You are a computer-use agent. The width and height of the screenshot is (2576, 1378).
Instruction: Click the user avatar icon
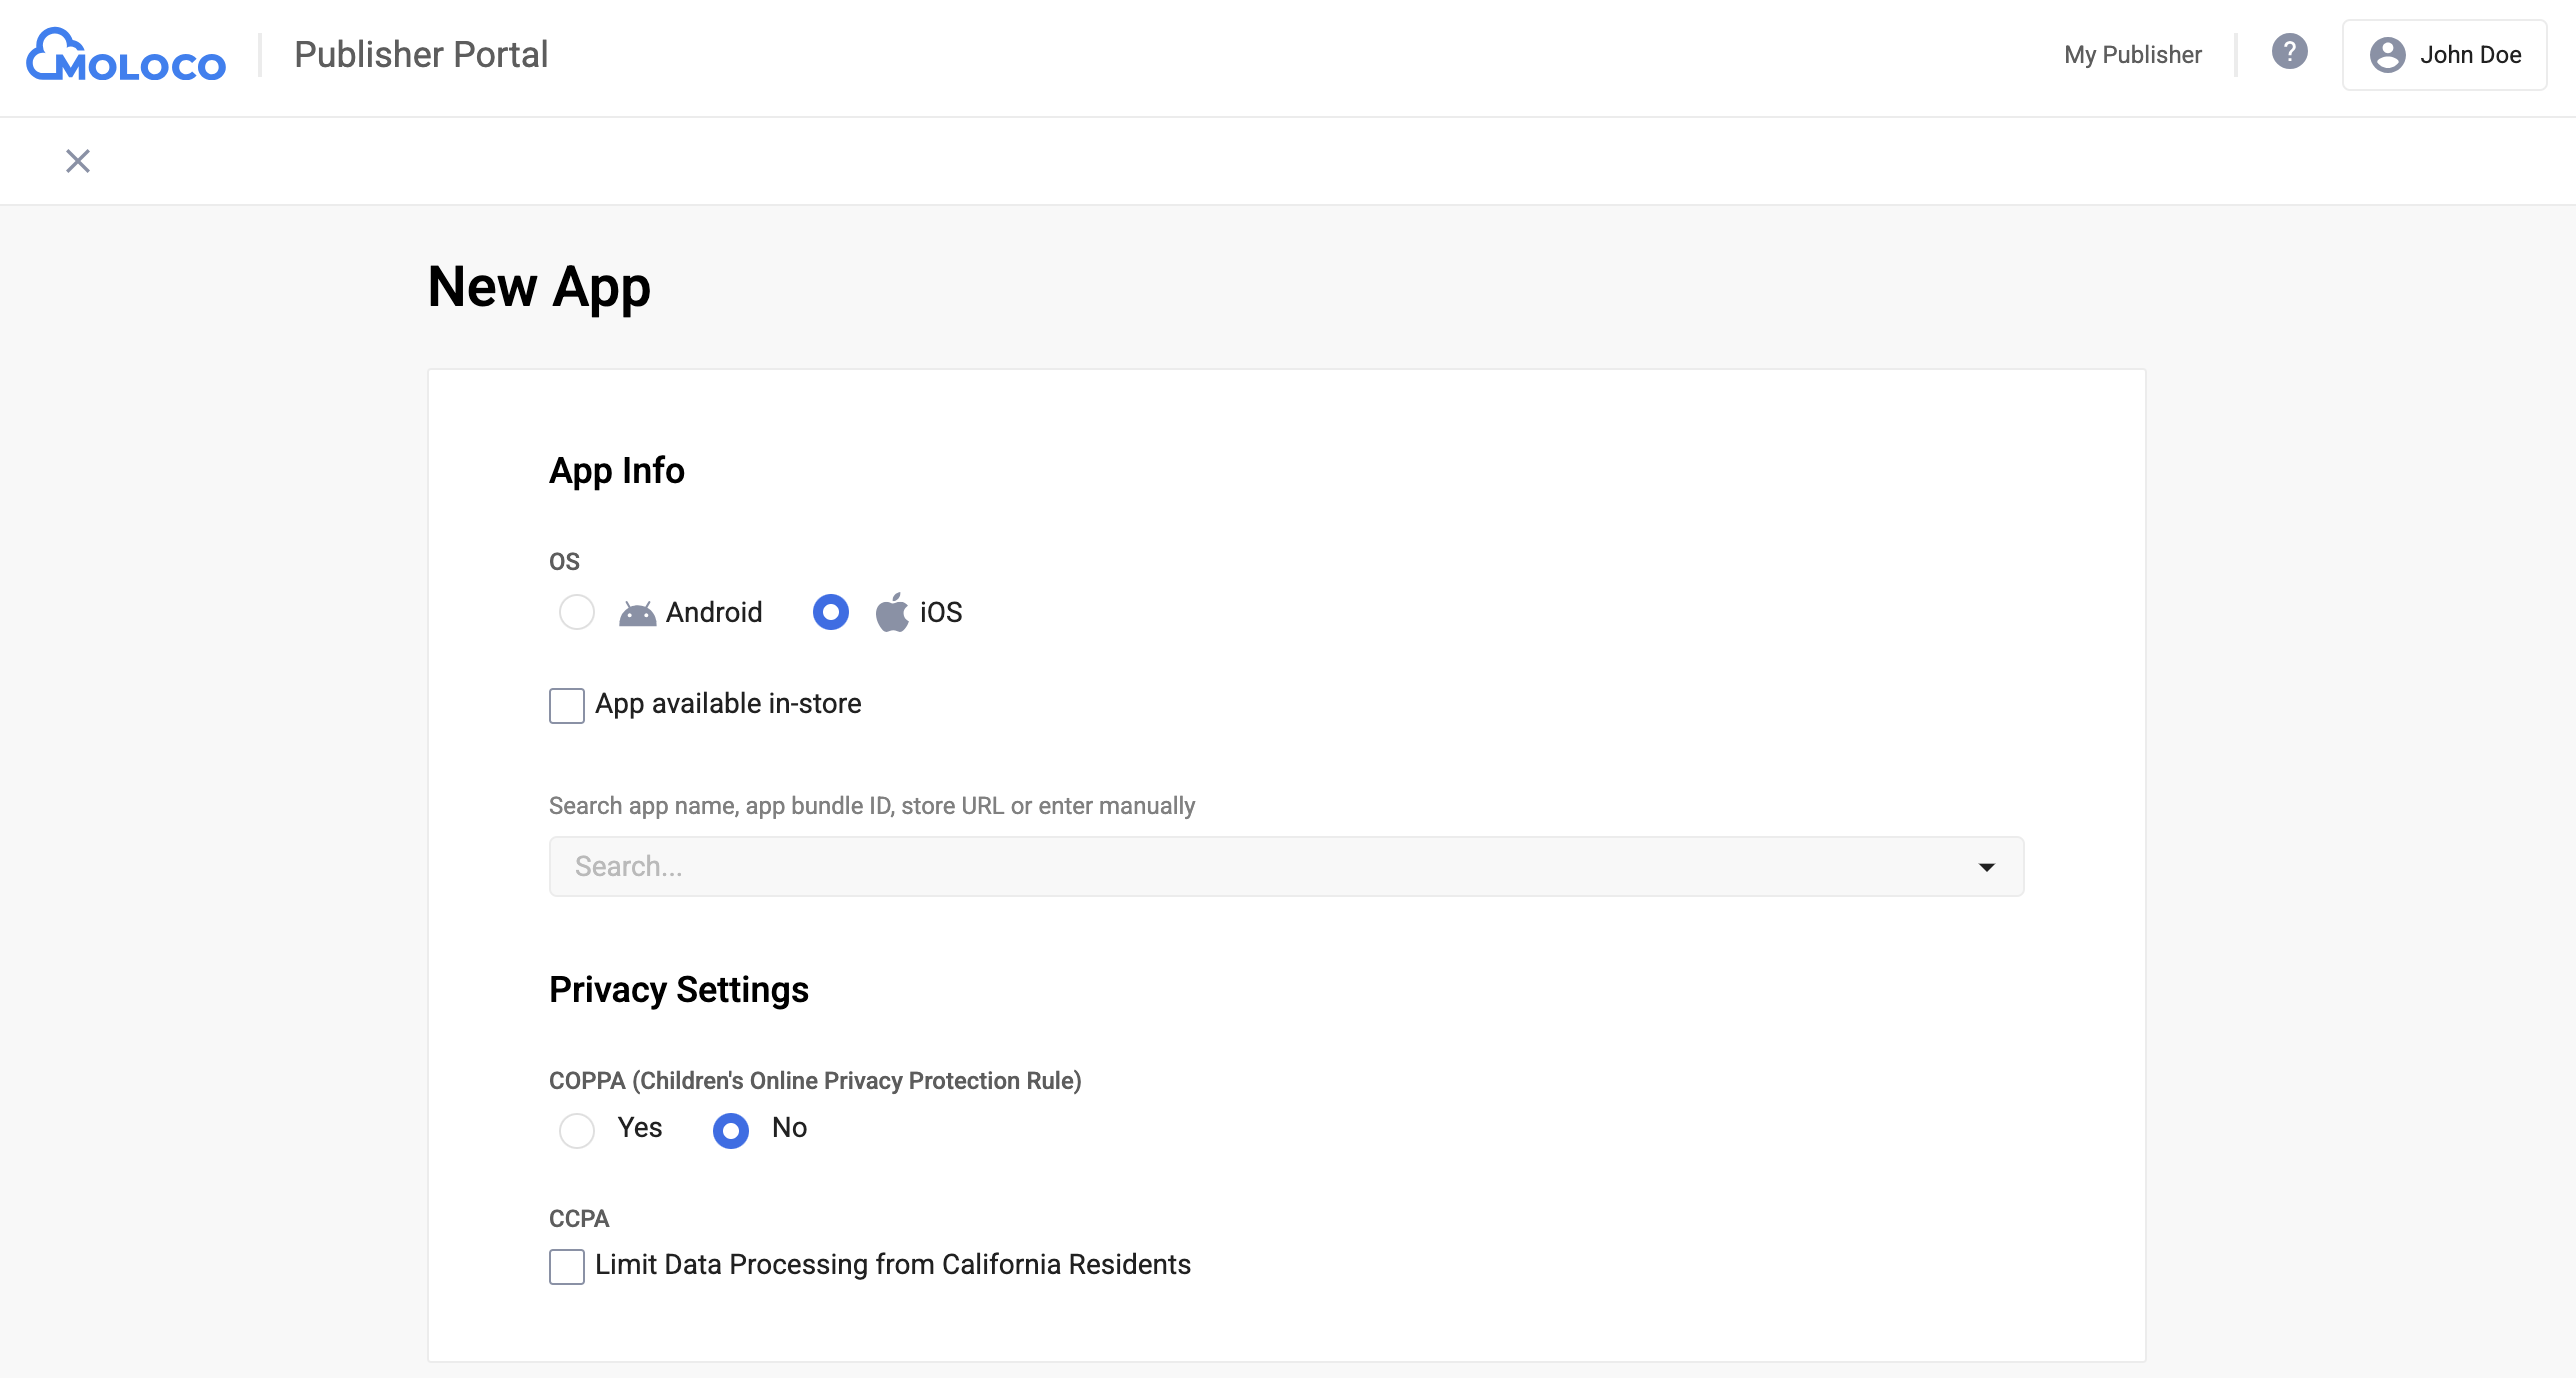pyautogui.click(x=2387, y=55)
